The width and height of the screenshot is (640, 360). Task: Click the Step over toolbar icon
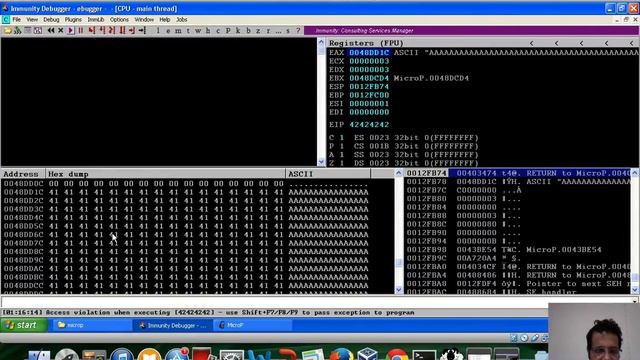[x=102, y=31]
